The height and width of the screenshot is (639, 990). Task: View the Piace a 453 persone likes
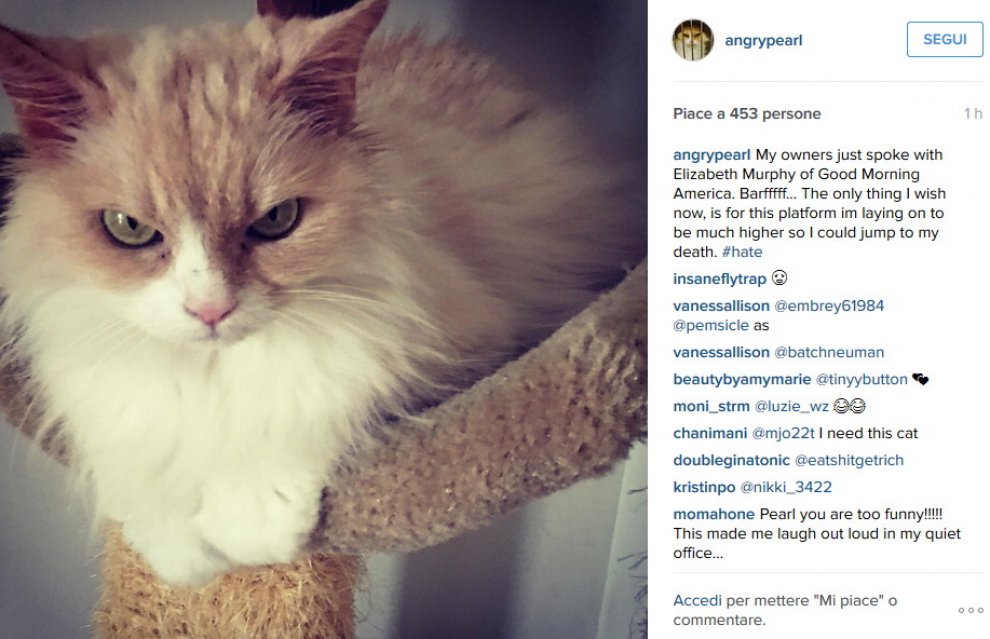747,114
